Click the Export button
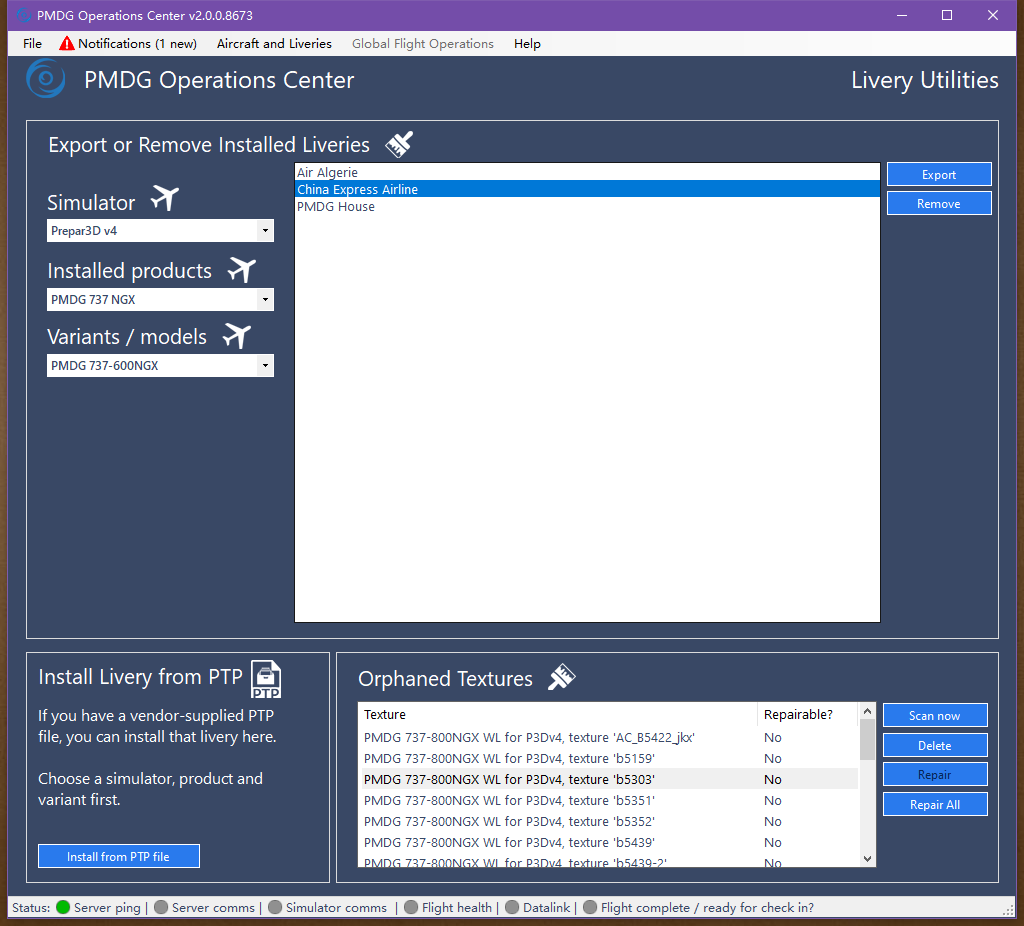Image resolution: width=1024 pixels, height=926 pixels. pyautogui.click(x=939, y=174)
